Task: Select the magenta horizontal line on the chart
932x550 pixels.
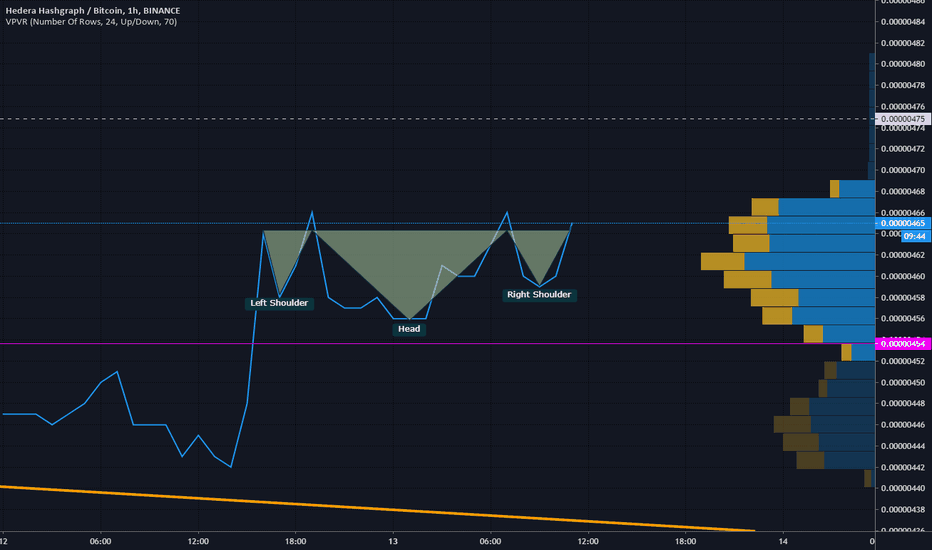Action: click(437, 344)
